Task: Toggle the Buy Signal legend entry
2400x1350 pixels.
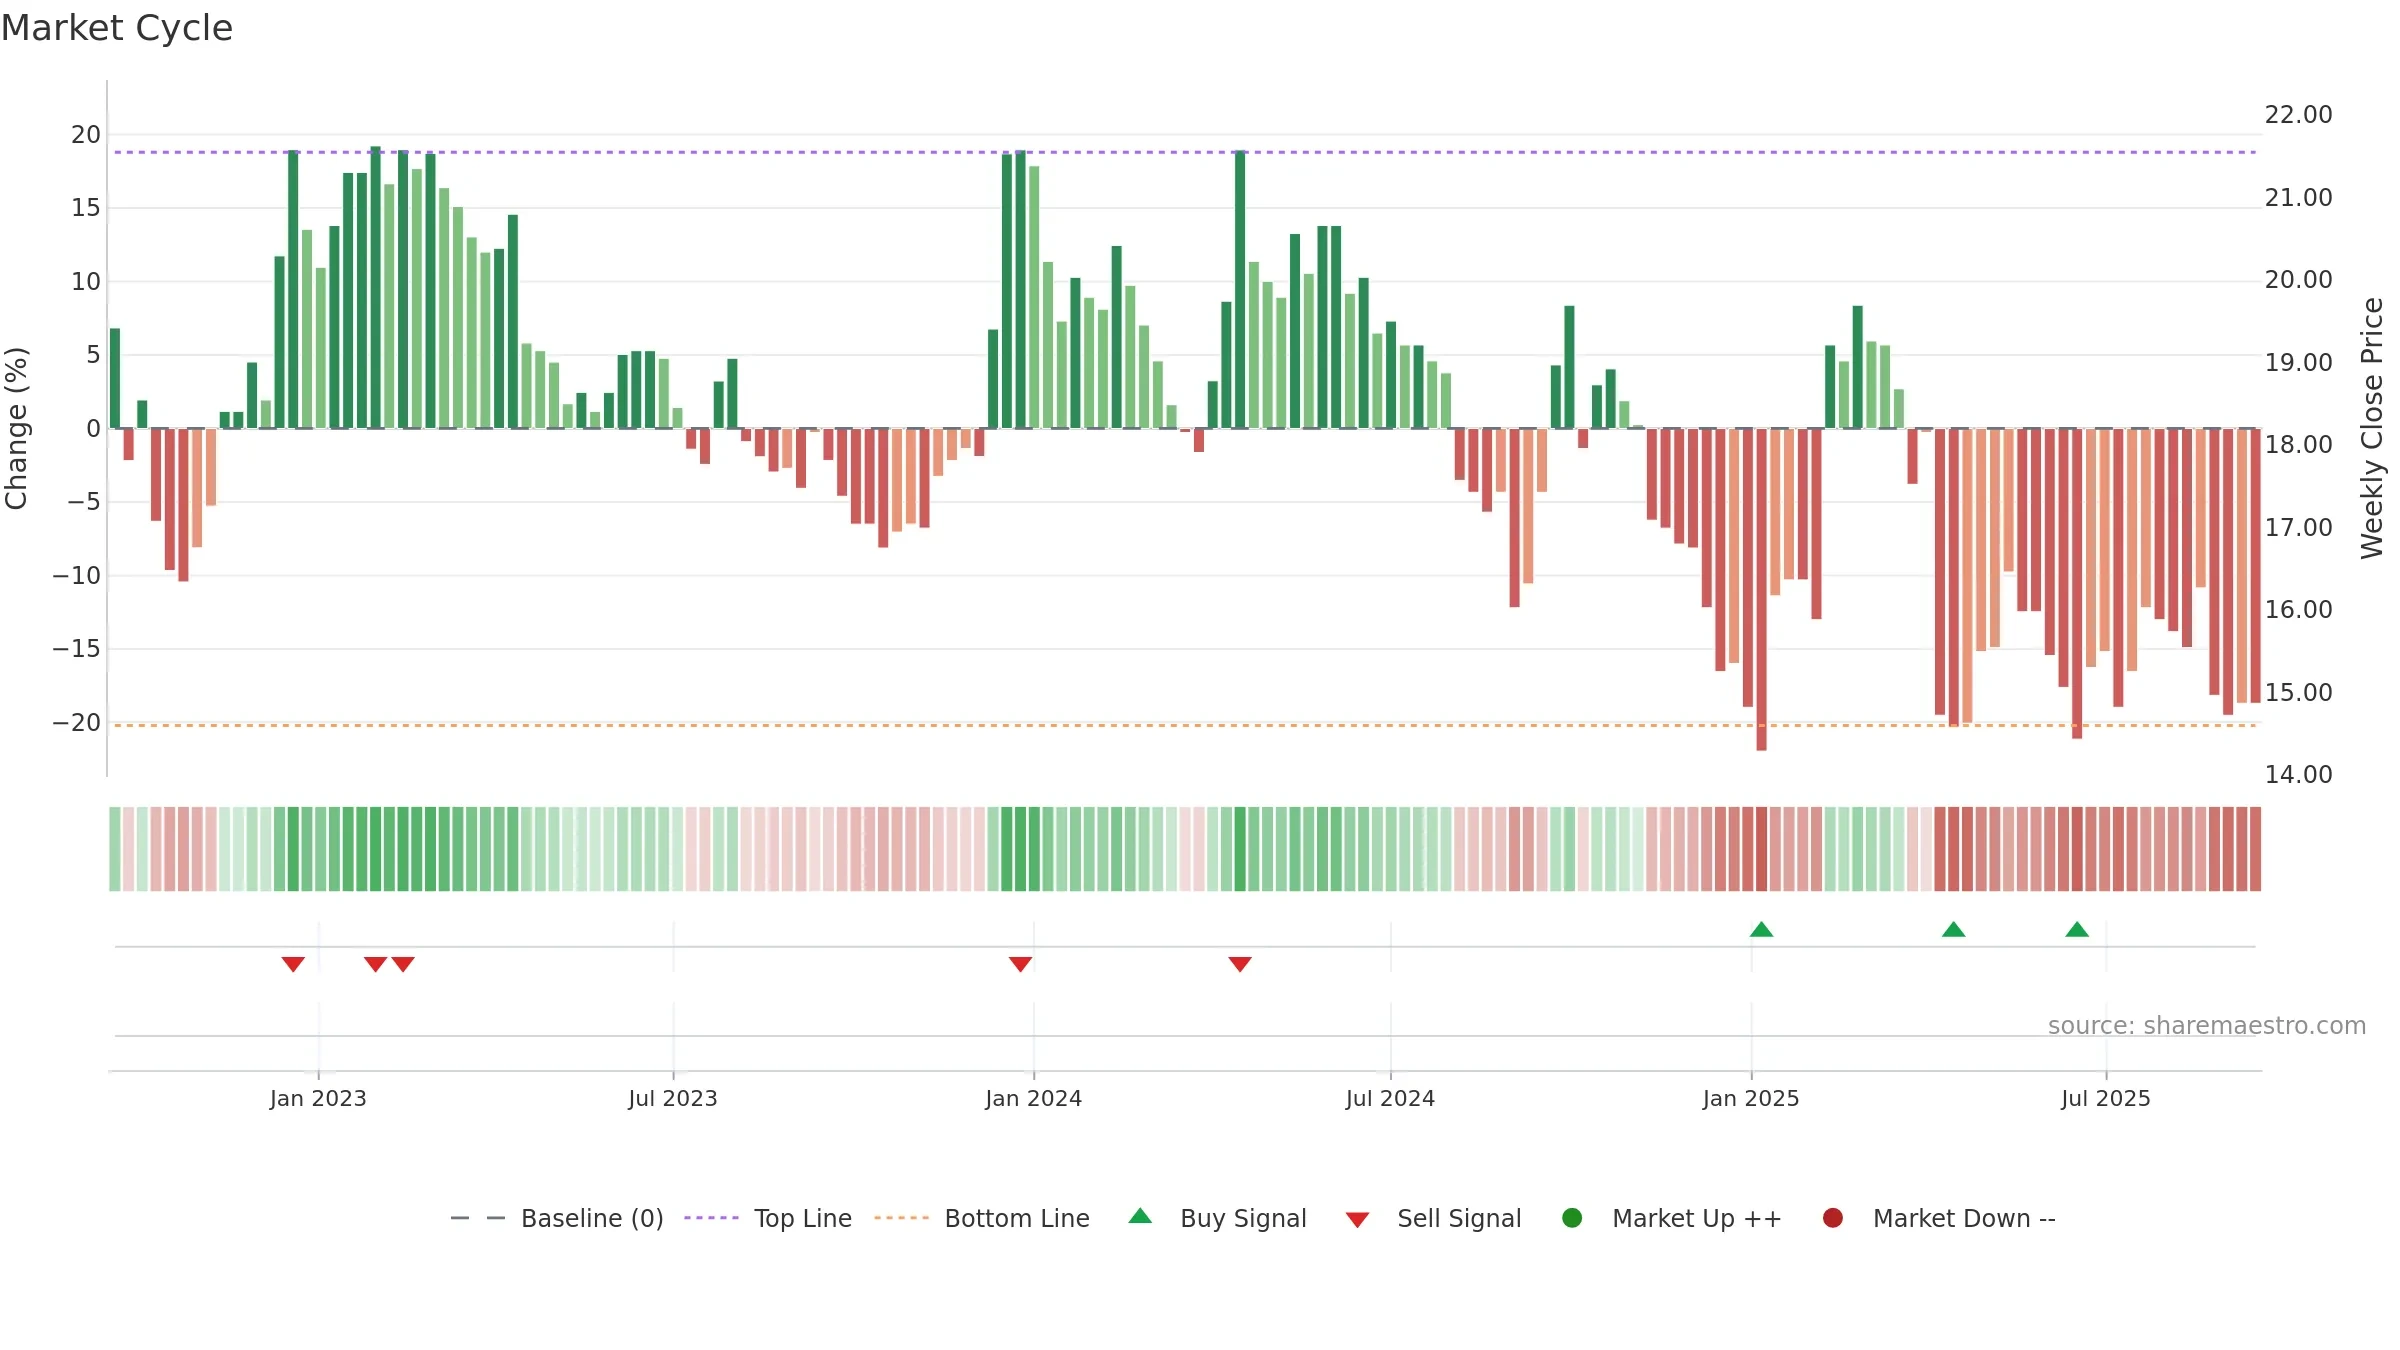Action: (1217, 1218)
